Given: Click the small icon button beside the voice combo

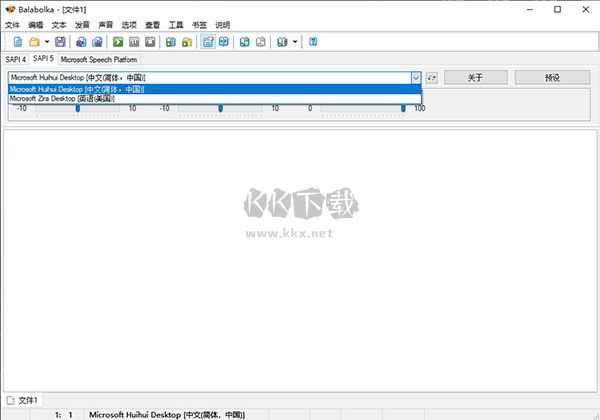Looking at the screenshot, I should [x=432, y=78].
